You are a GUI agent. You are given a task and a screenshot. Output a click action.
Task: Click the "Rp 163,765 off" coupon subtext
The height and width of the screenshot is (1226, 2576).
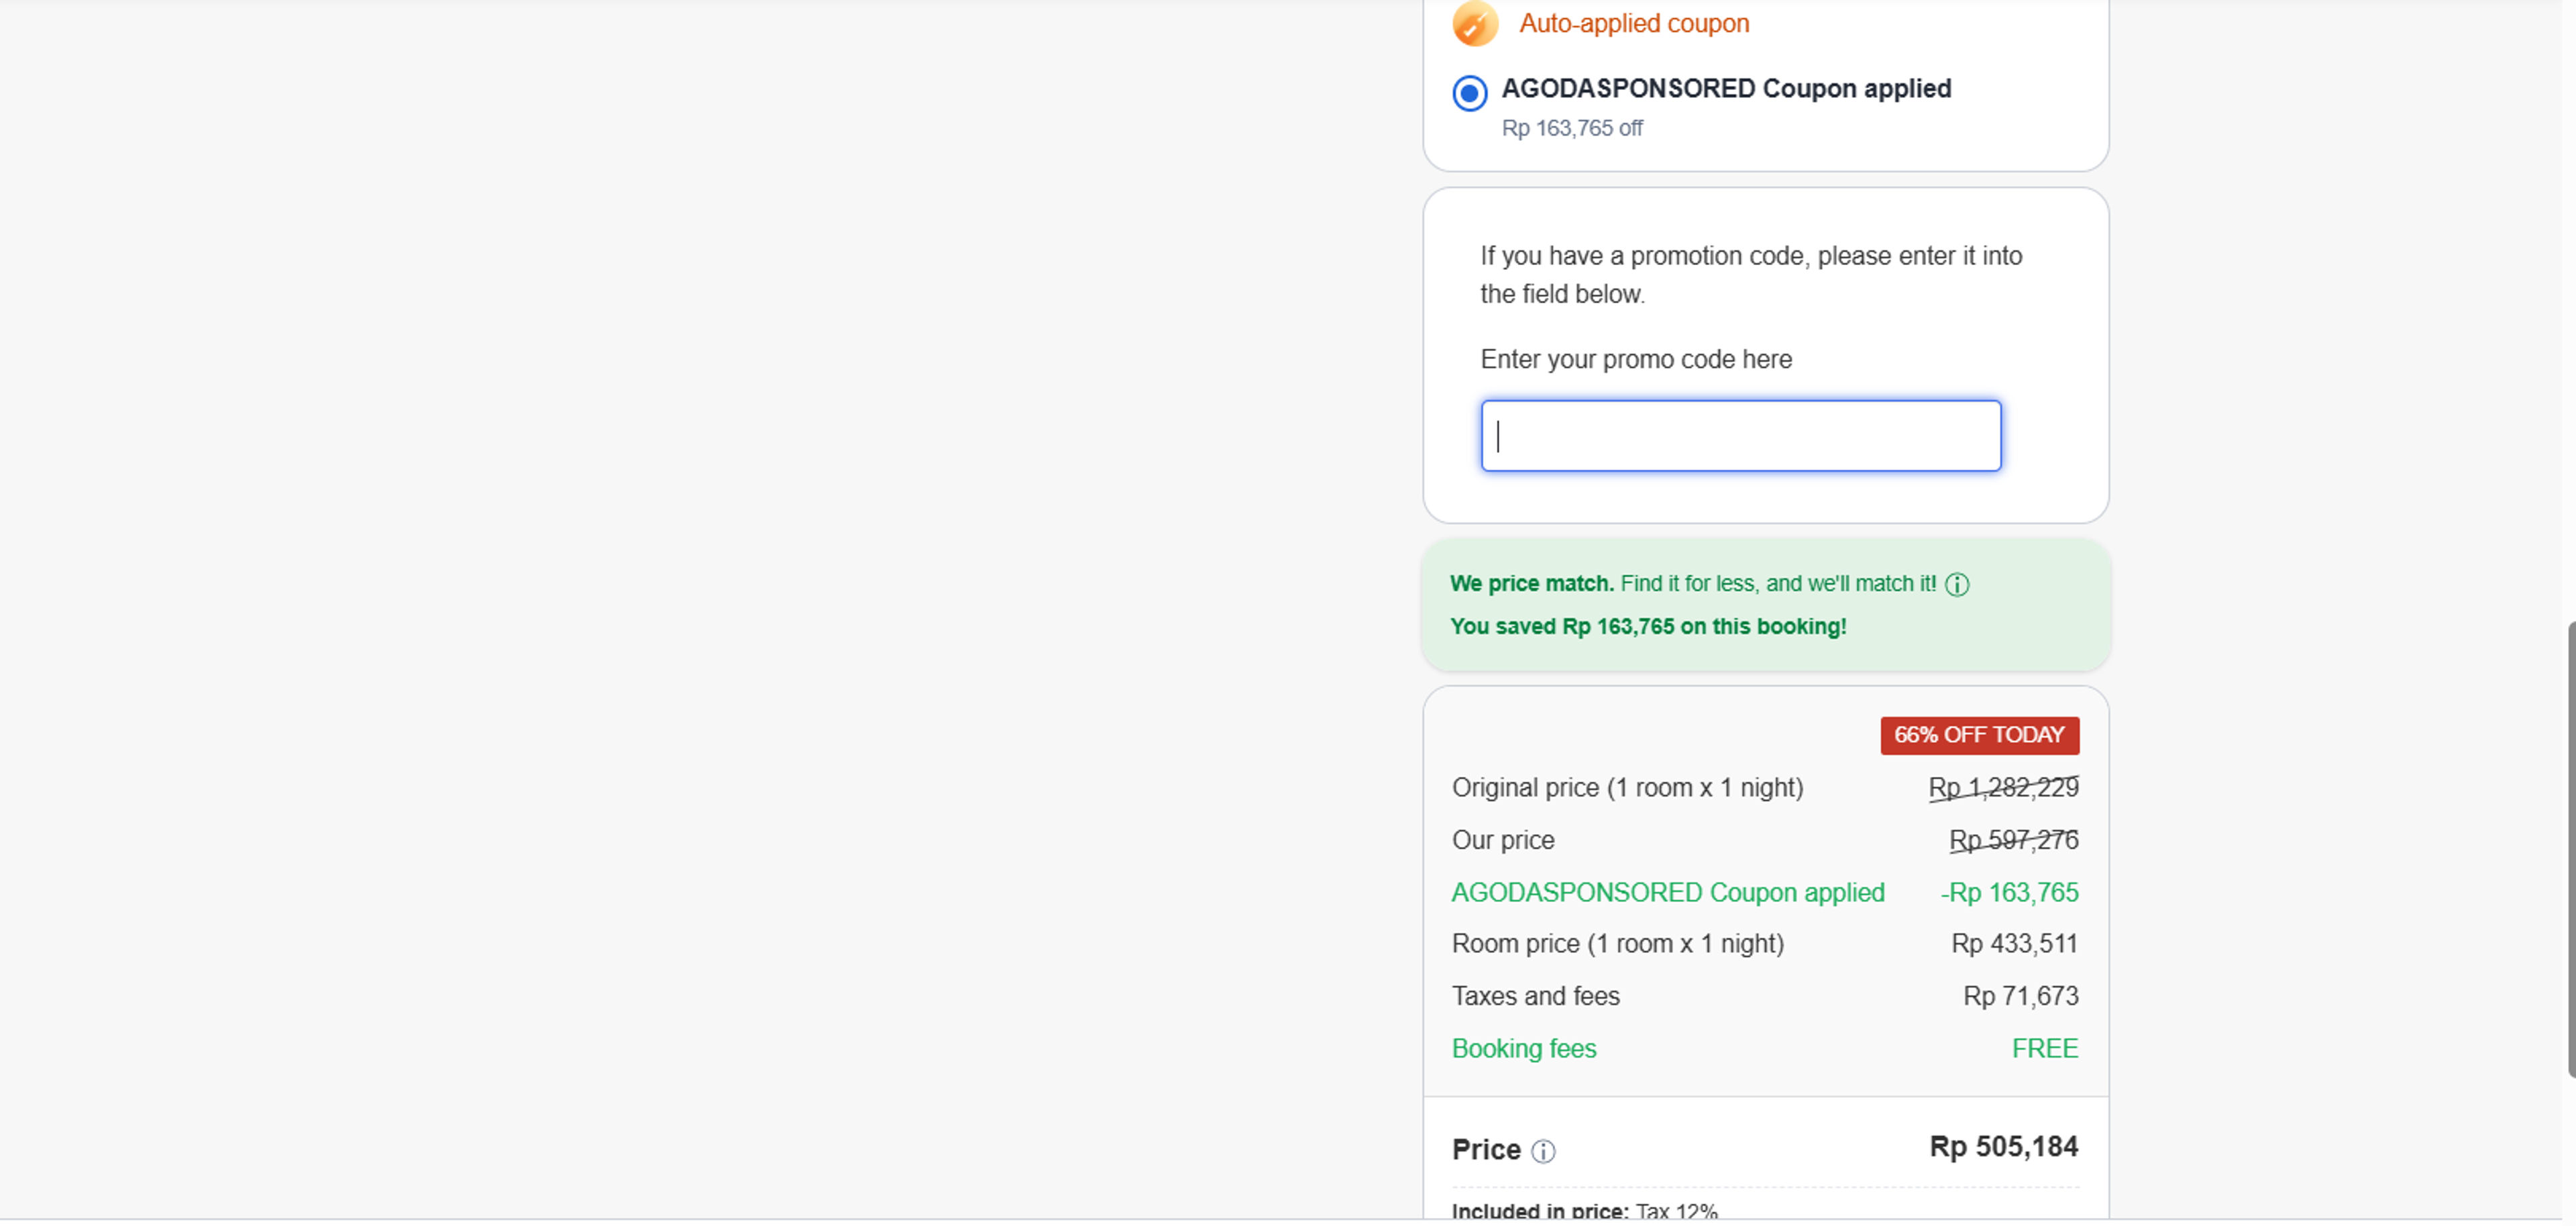coord(1572,128)
